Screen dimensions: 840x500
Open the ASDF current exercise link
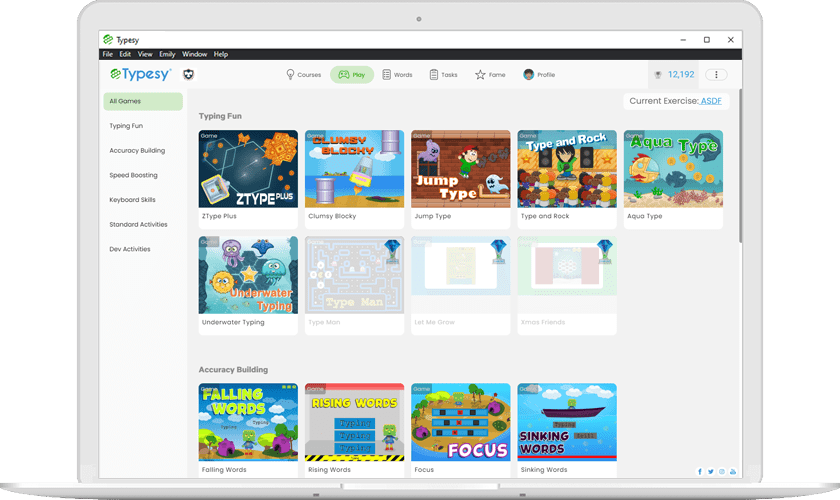click(x=711, y=101)
